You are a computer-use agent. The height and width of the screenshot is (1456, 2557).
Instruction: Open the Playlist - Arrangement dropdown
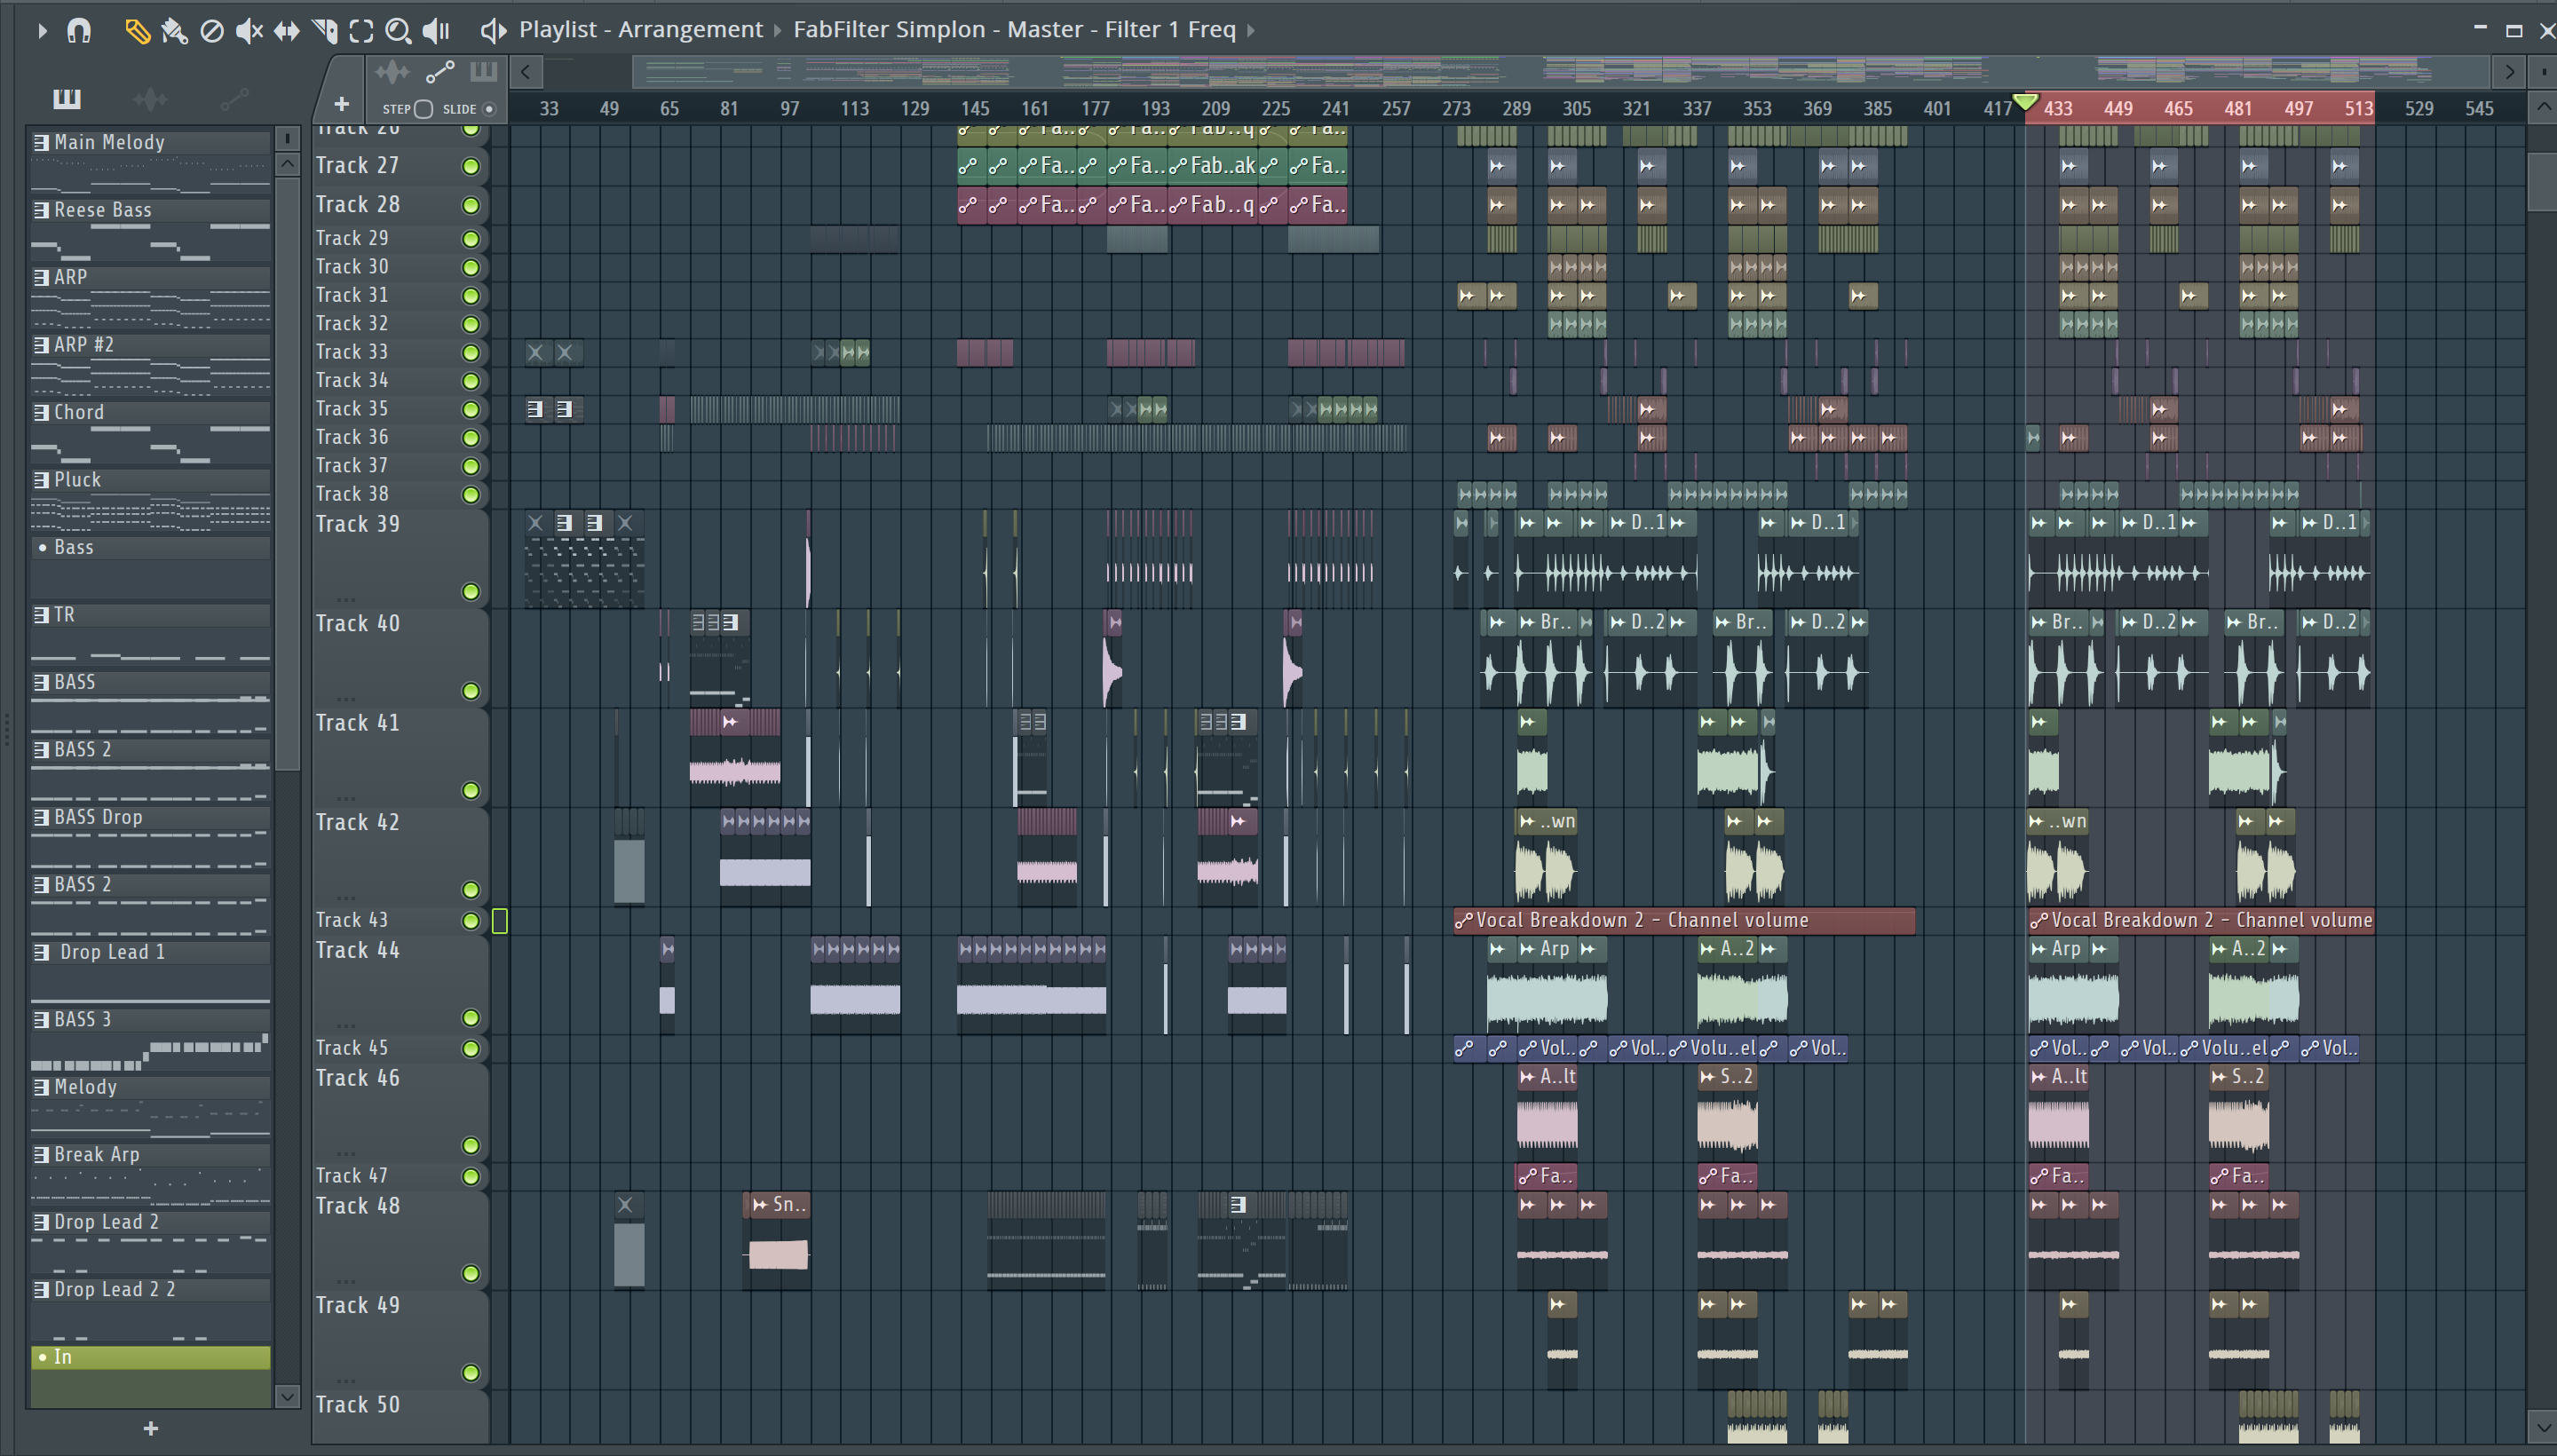coord(640,30)
